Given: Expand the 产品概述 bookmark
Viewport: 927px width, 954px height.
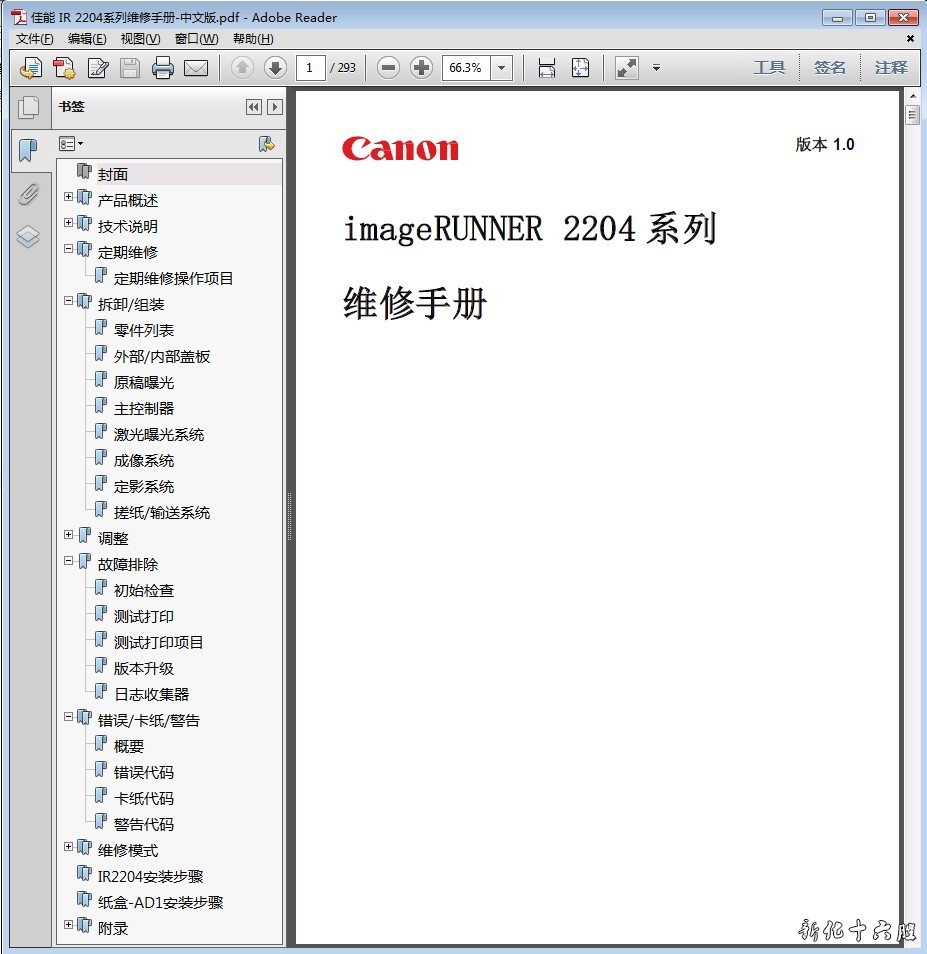Looking at the screenshot, I should [69, 197].
